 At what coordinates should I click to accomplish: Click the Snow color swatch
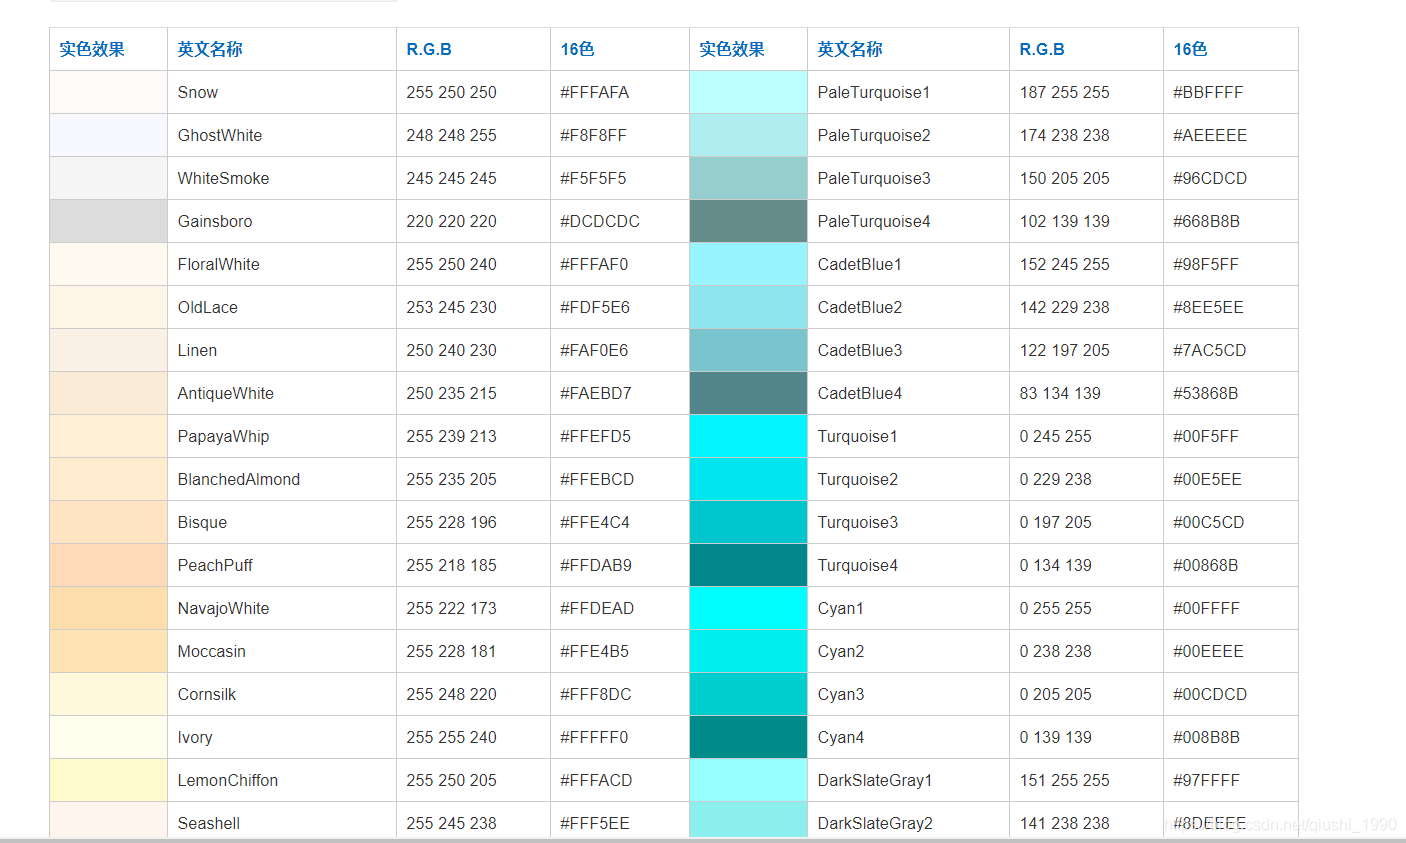click(x=108, y=92)
